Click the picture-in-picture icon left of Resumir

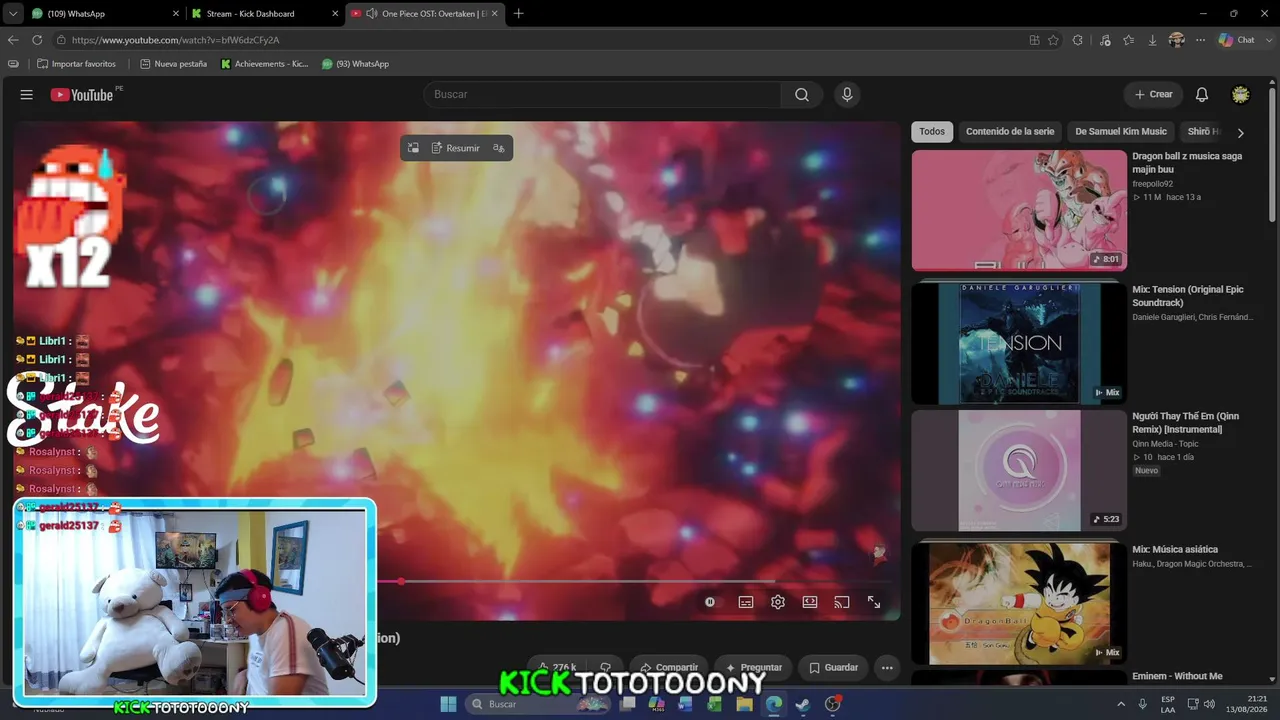pyautogui.click(x=413, y=148)
